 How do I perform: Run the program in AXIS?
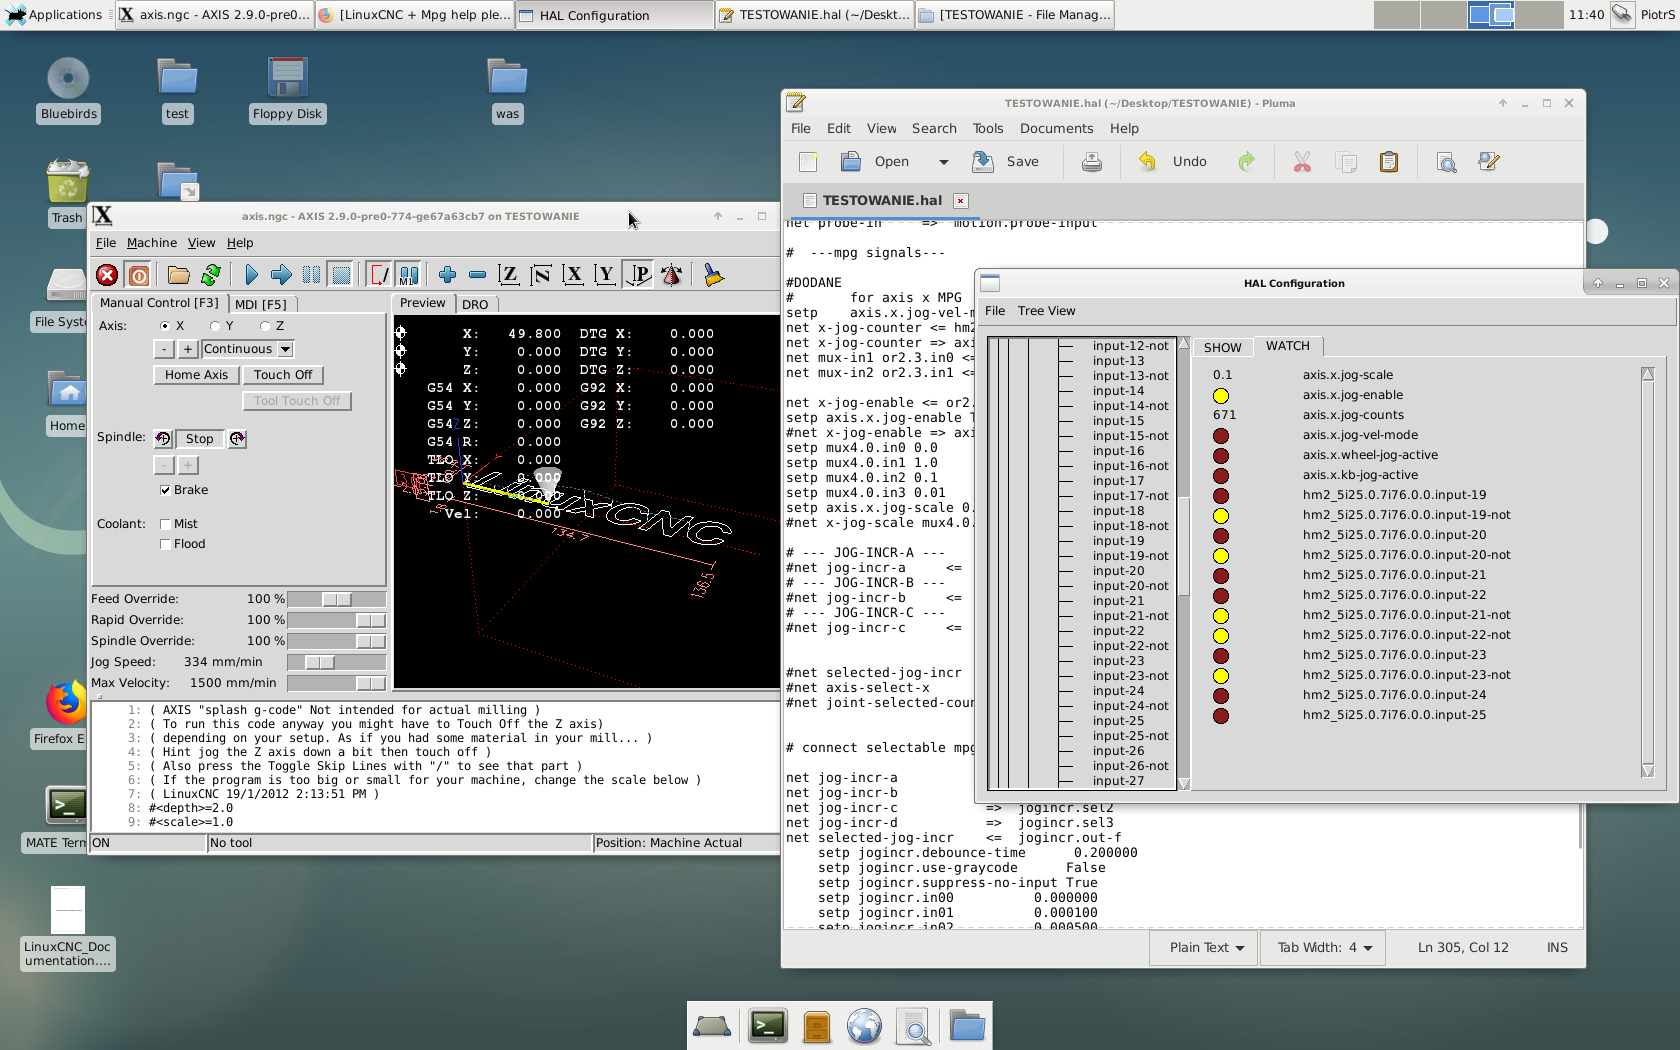(251, 275)
